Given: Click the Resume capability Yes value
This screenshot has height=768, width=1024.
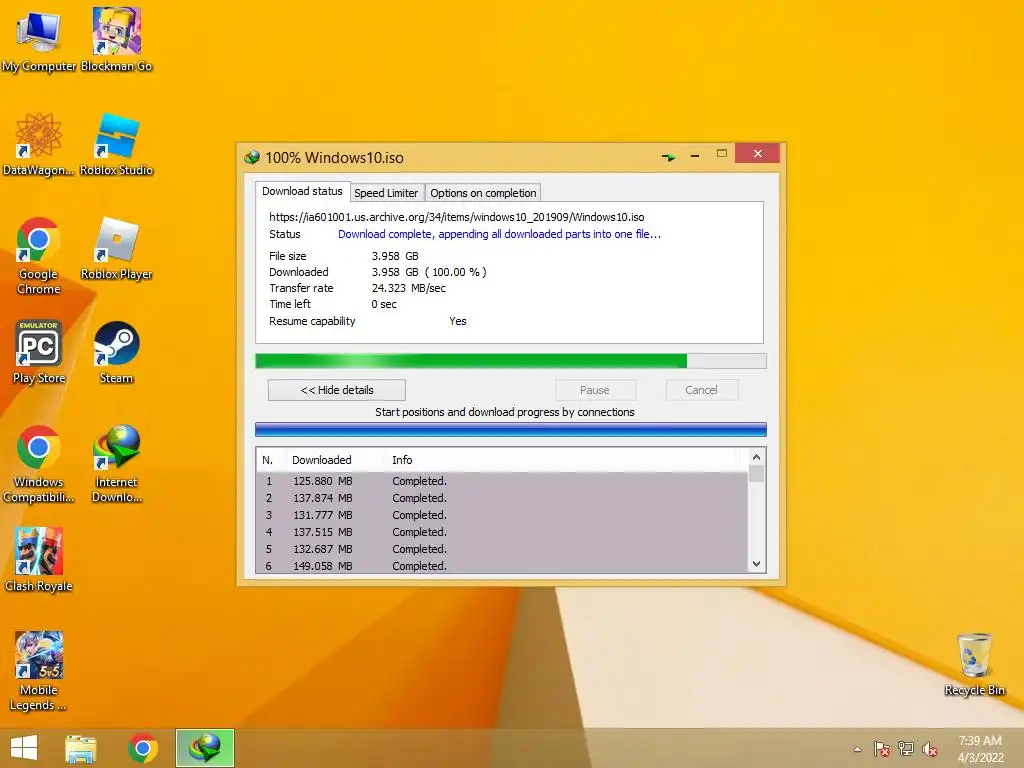Looking at the screenshot, I should pos(458,321).
